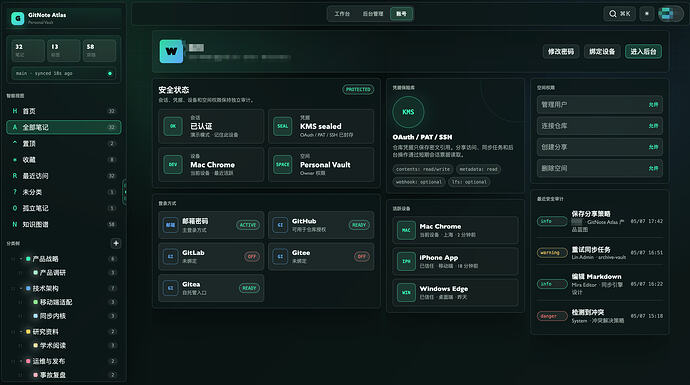Switch to the 工作台 tab
Screen dimensions: 690x385
point(342,14)
